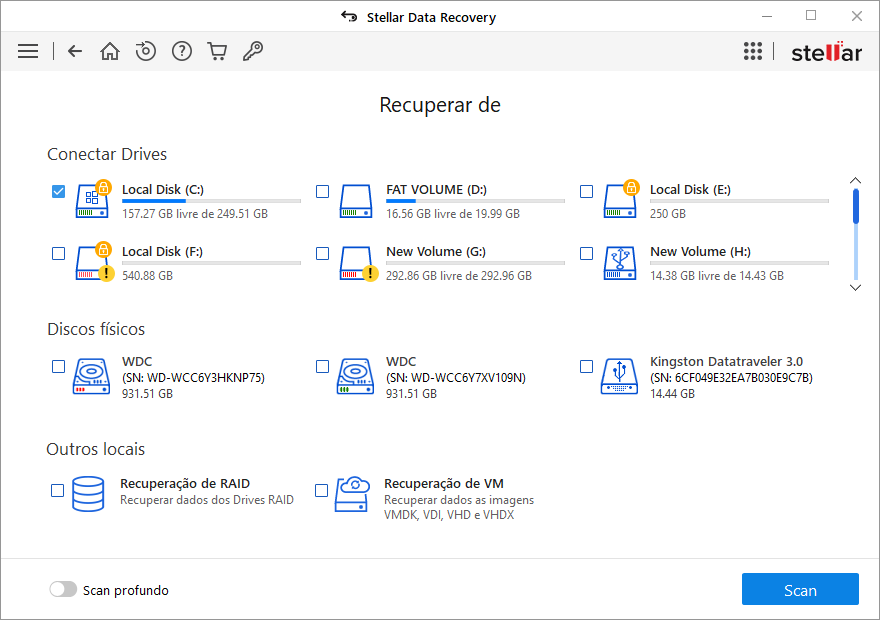
Task: Click the Local Disk (C:) drive icon
Action: tap(93, 199)
